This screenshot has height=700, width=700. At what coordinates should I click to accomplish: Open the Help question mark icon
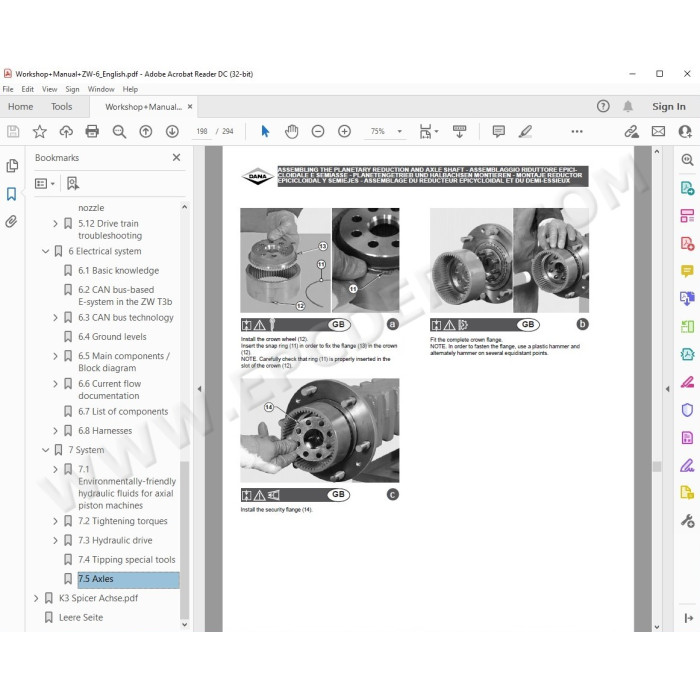click(x=603, y=106)
